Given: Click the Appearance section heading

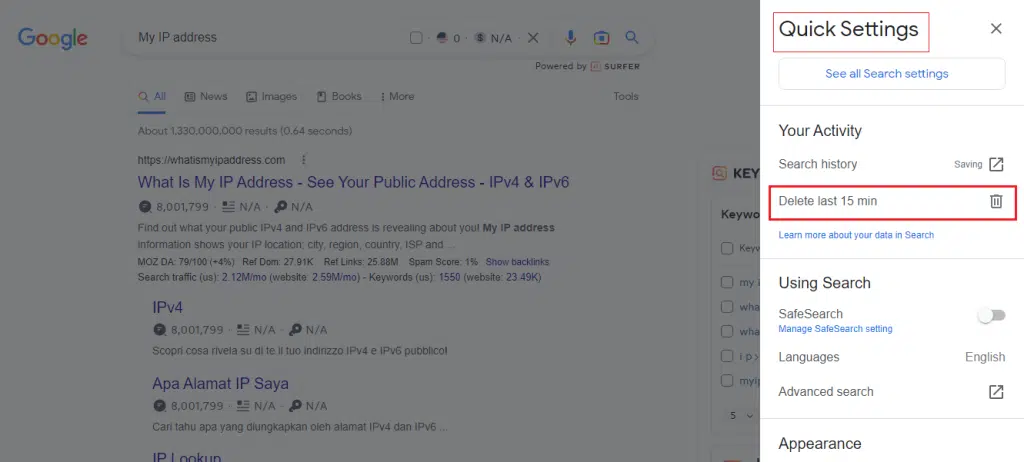Looking at the screenshot, I should (x=820, y=444).
